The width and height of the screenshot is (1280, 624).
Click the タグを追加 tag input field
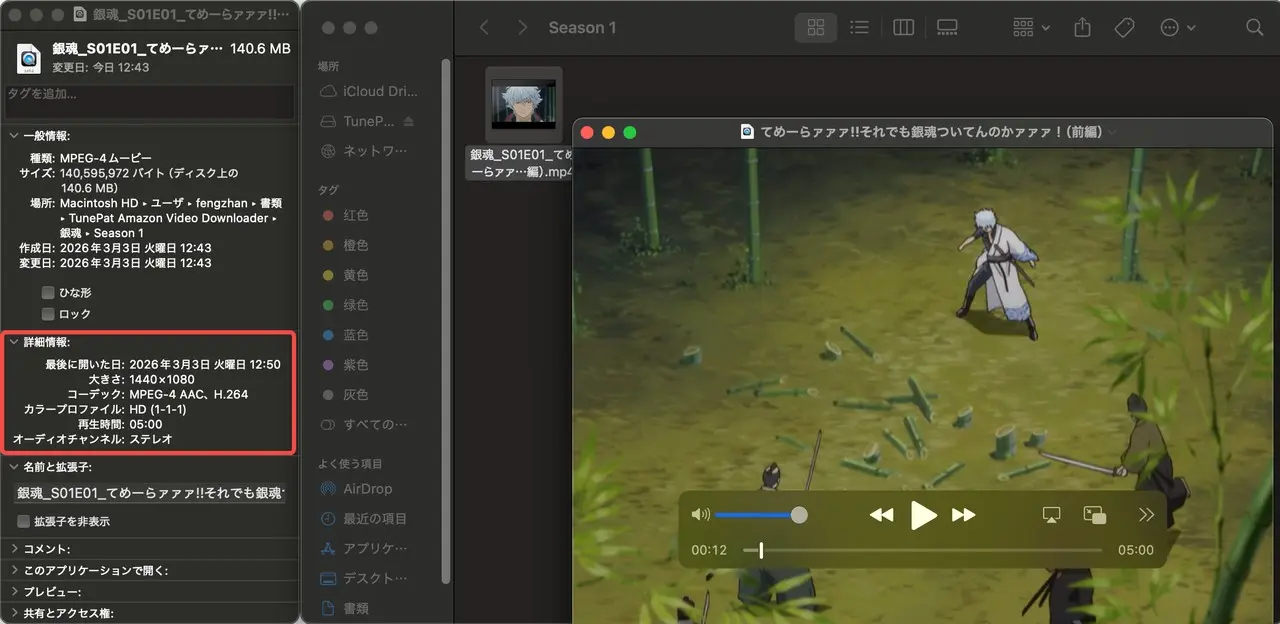coord(150,102)
